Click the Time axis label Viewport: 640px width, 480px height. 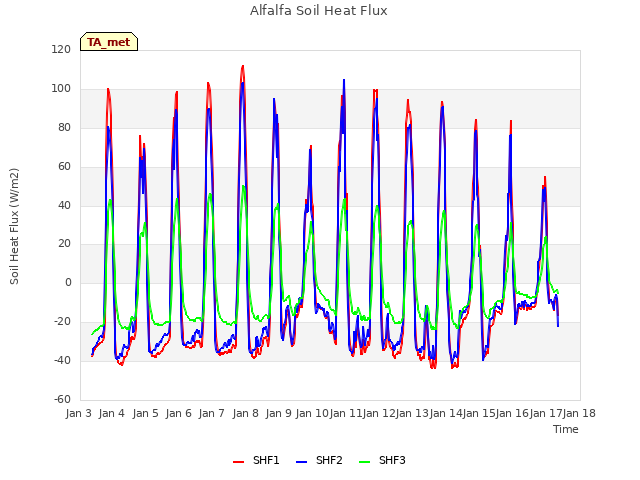566,429
